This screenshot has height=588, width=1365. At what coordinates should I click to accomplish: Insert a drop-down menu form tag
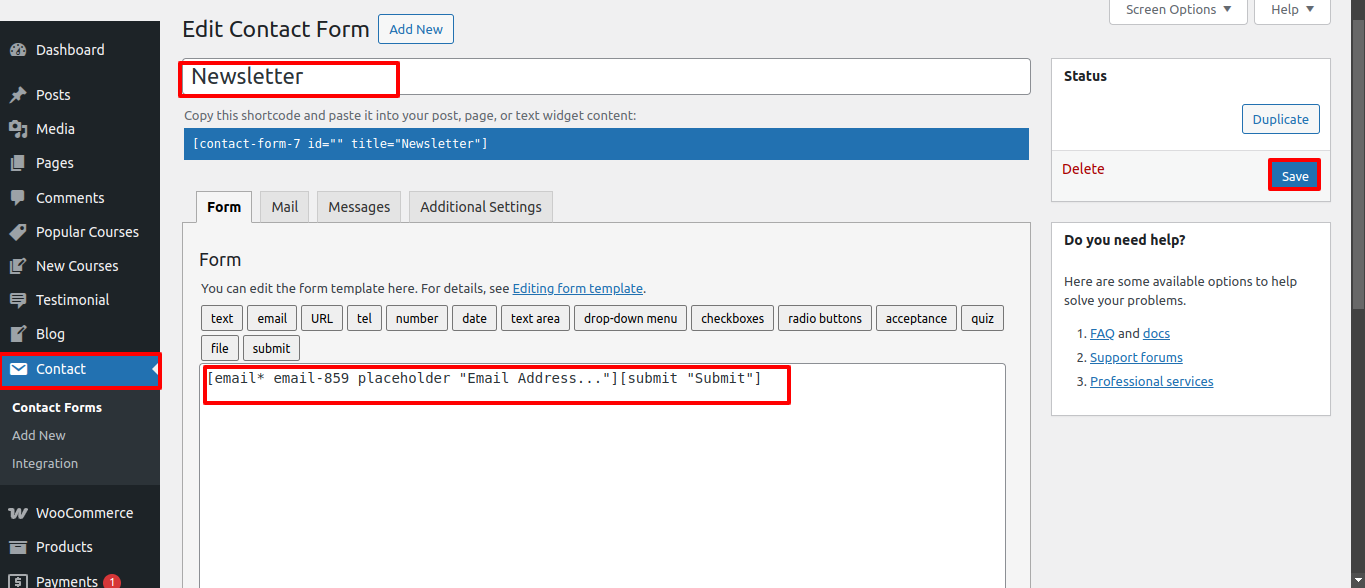(x=630, y=318)
